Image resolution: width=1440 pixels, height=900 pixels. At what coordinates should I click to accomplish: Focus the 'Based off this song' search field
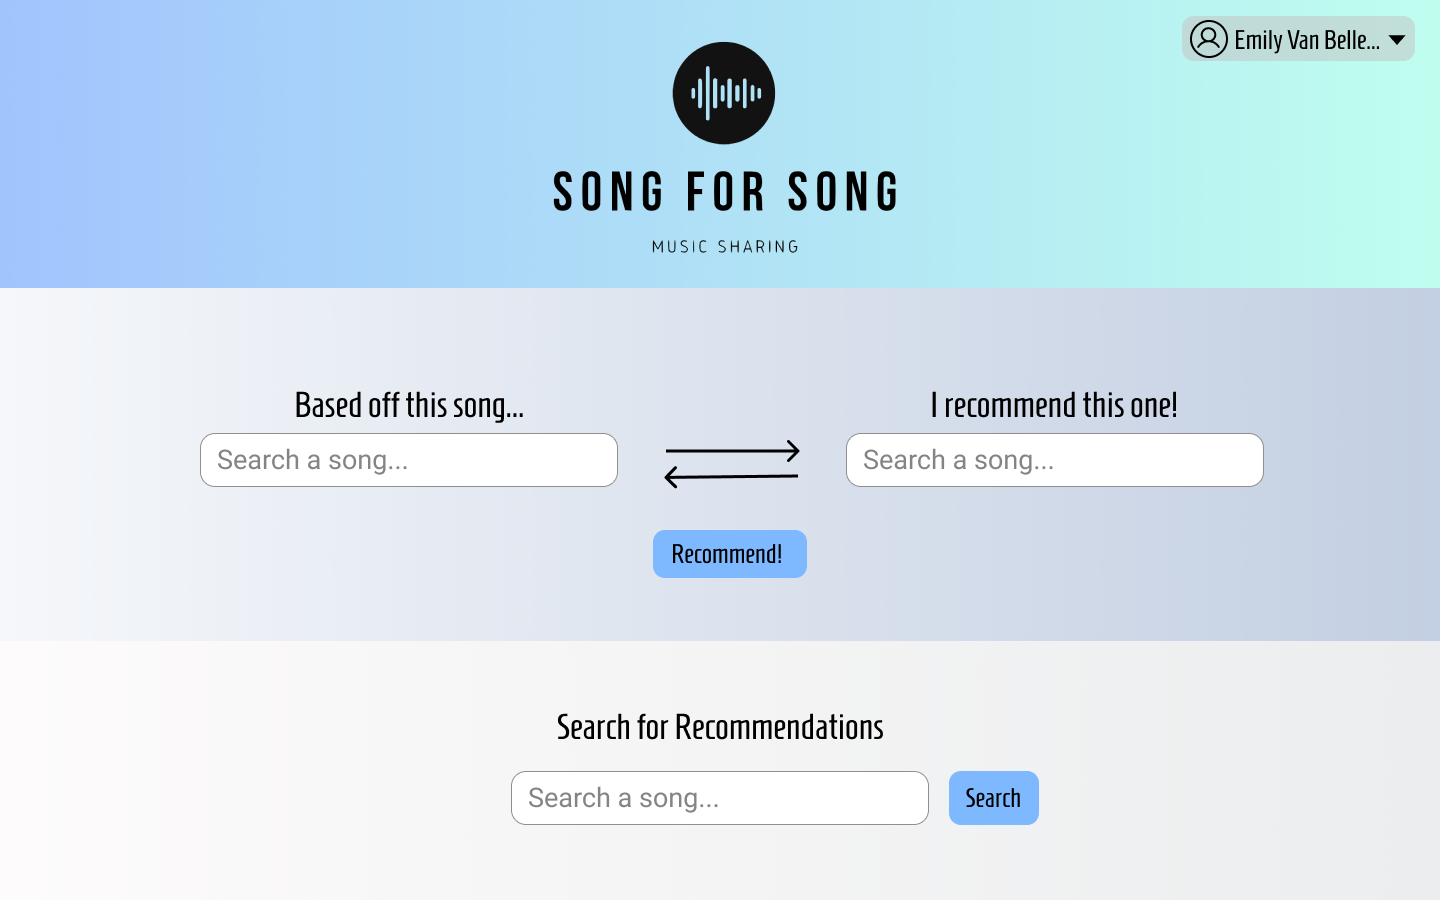pos(409,460)
